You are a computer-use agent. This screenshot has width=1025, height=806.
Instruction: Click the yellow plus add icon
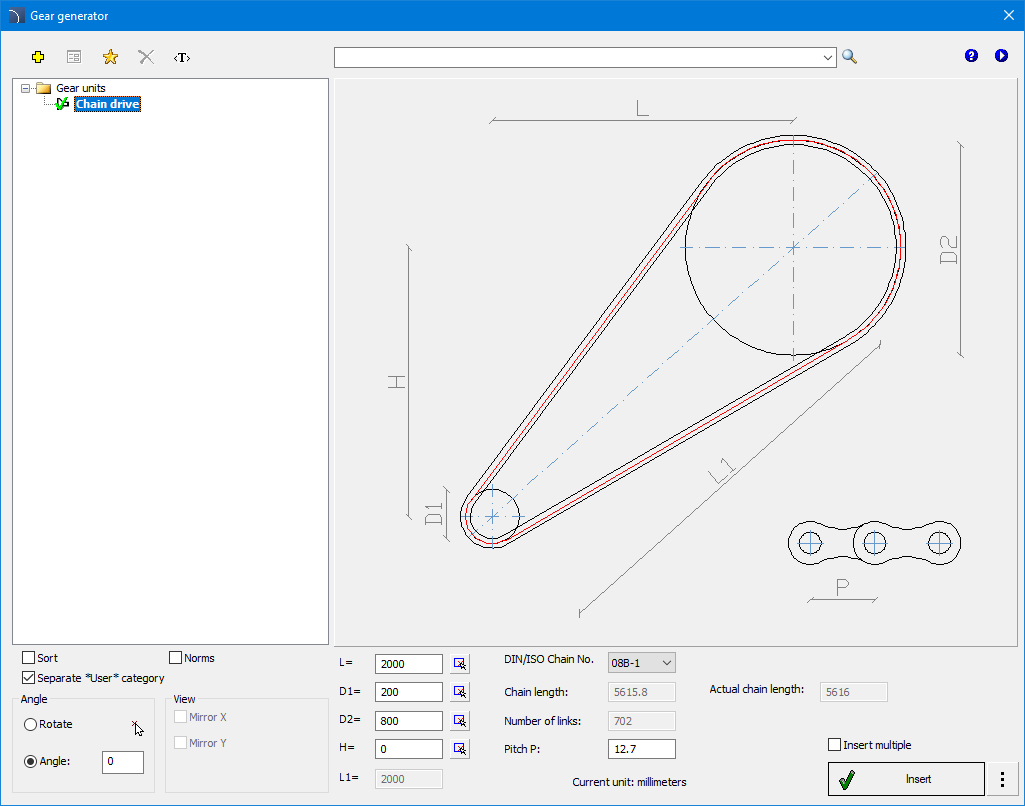(x=38, y=57)
